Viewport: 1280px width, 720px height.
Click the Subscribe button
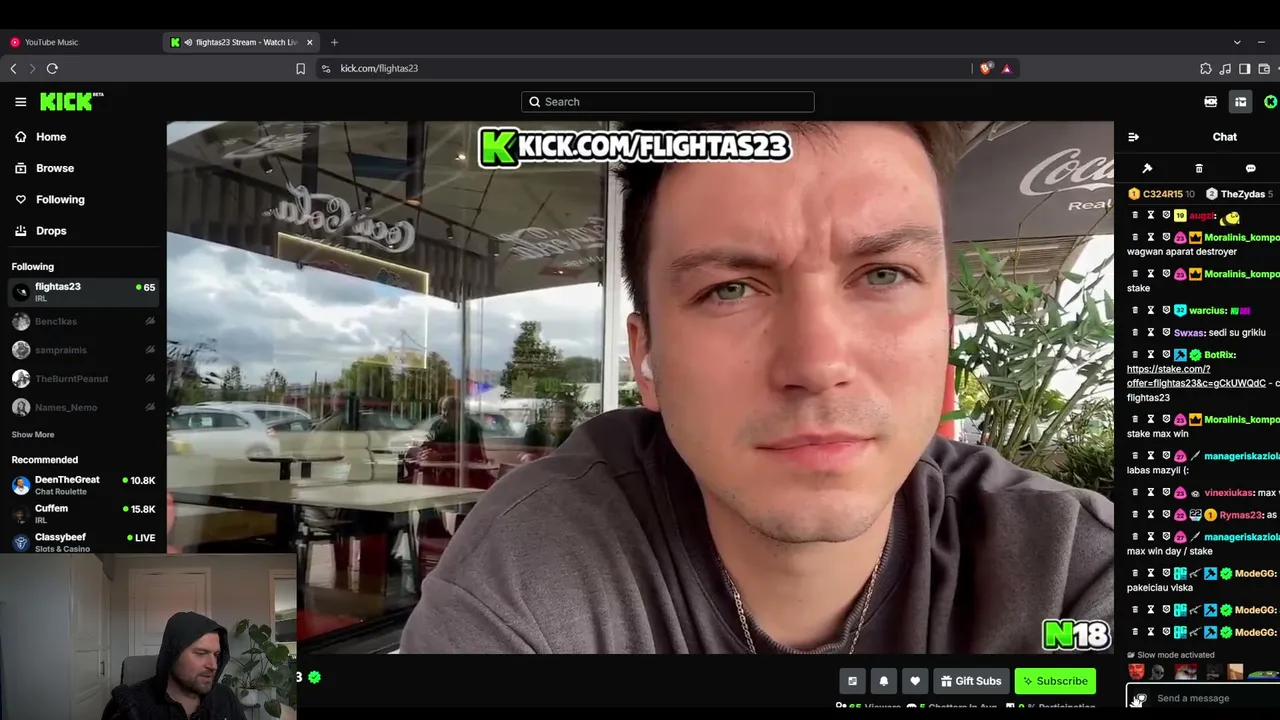tap(1055, 681)
